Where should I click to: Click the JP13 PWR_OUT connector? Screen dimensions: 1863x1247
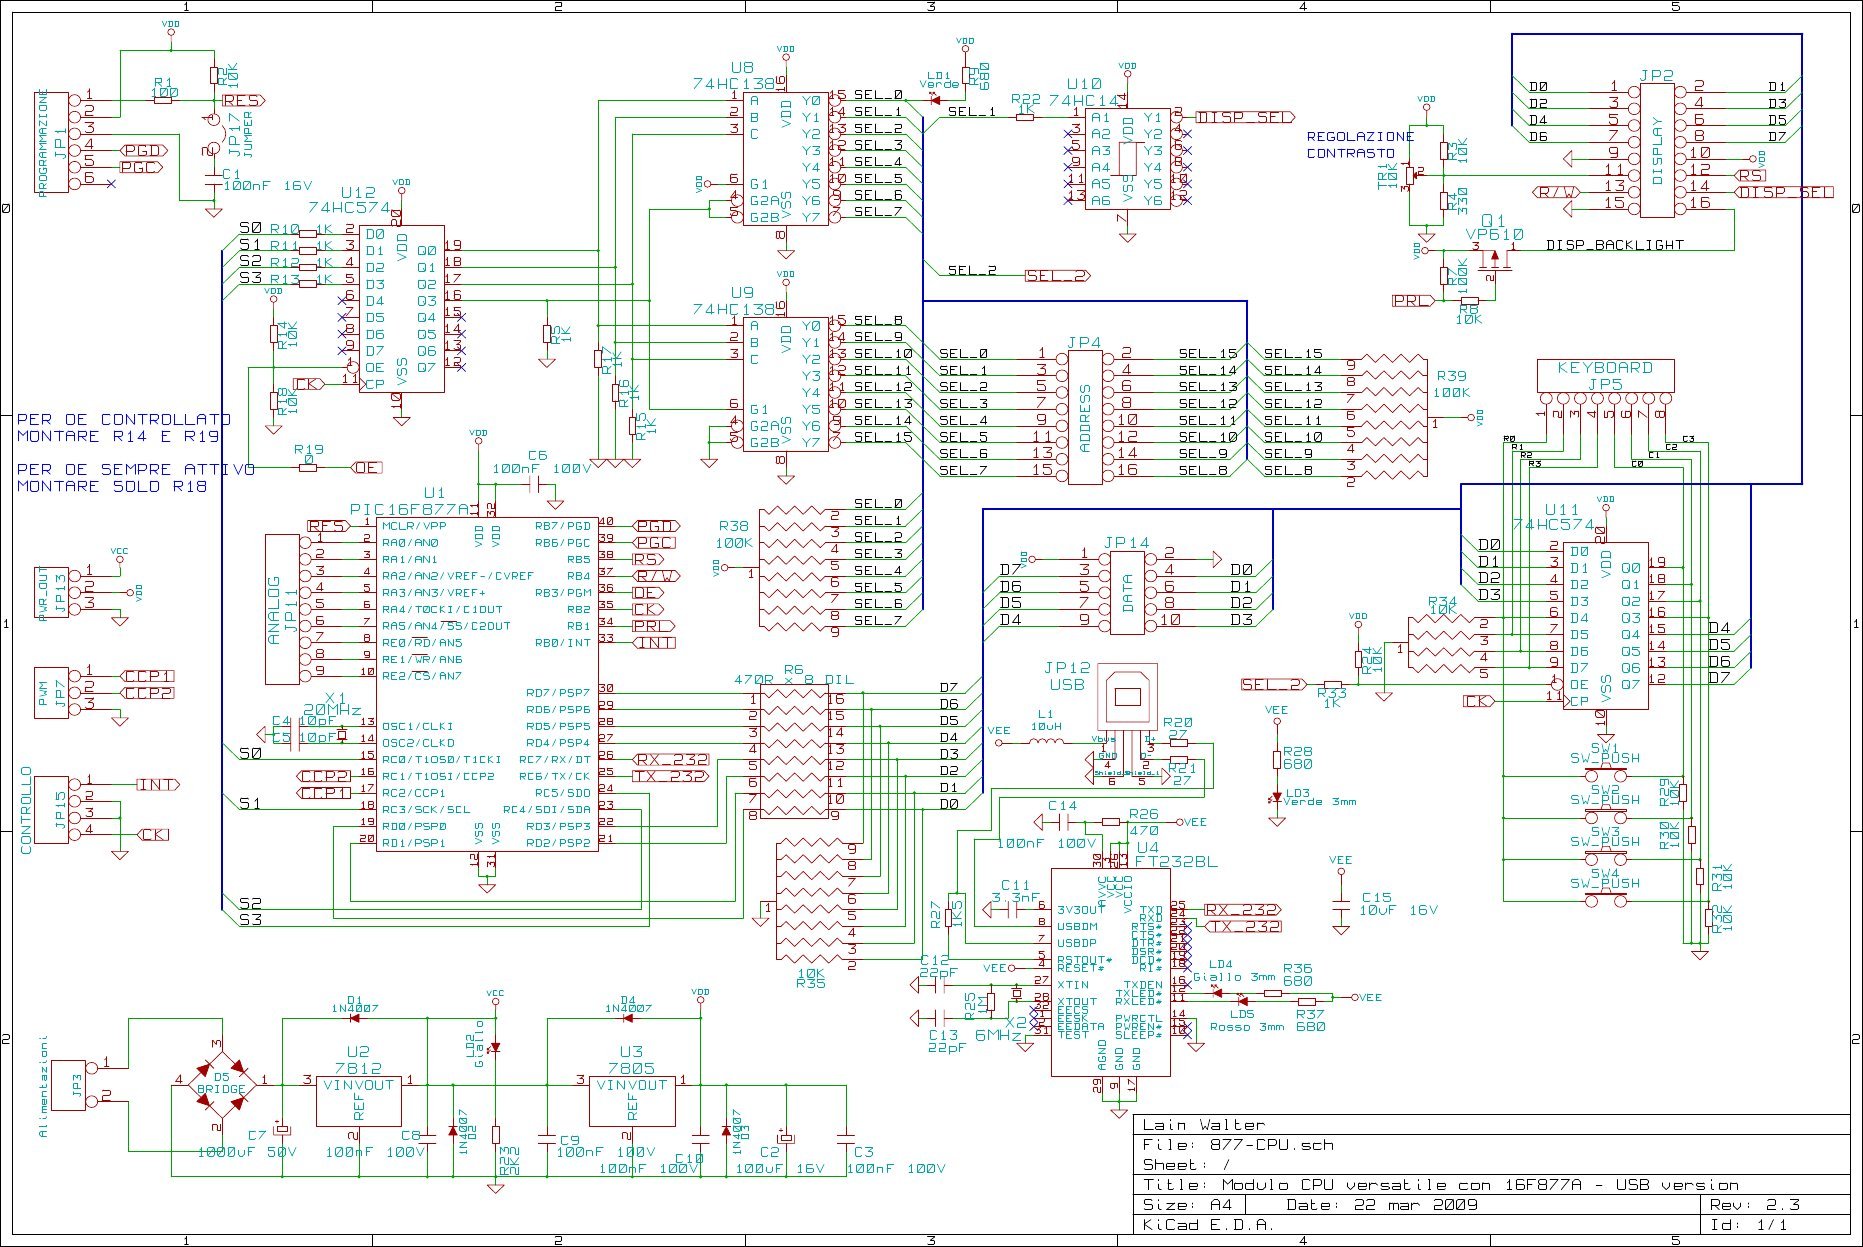coord(52,592)
